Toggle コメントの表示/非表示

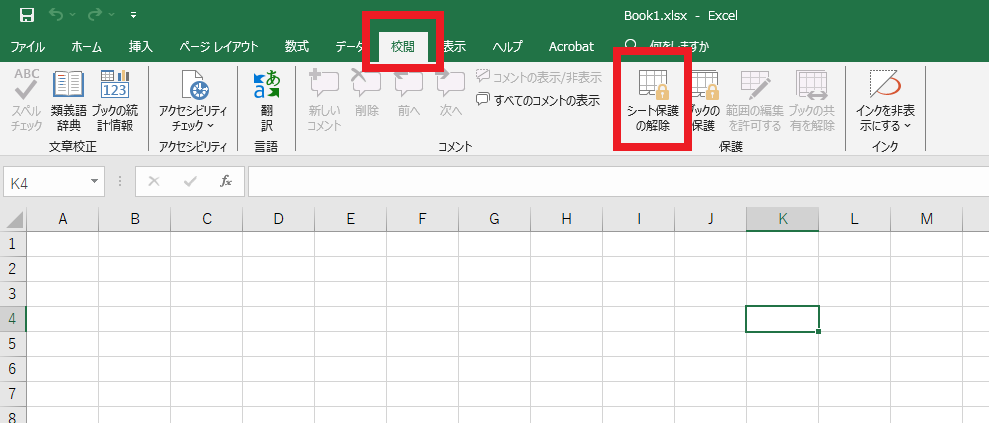tap(539, 78)
